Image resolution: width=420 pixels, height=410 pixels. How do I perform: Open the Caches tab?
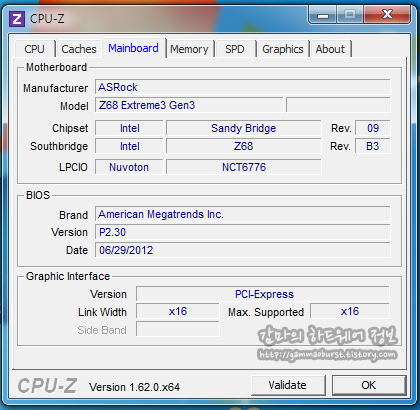(79, 49)
